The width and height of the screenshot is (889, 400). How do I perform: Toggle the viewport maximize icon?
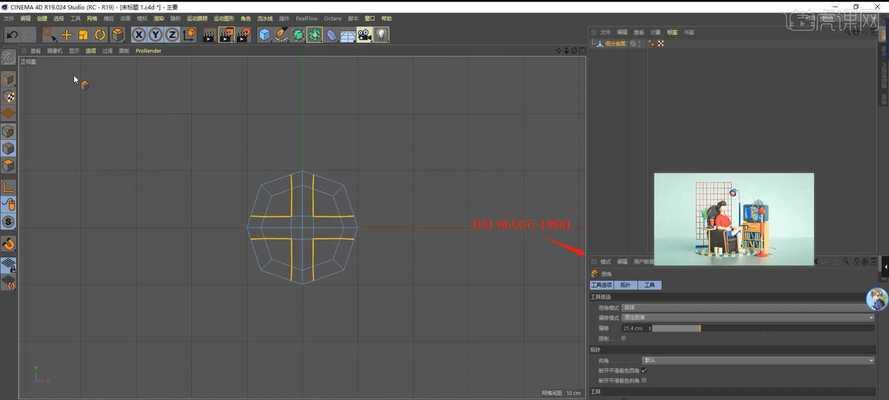pos(581,51)
